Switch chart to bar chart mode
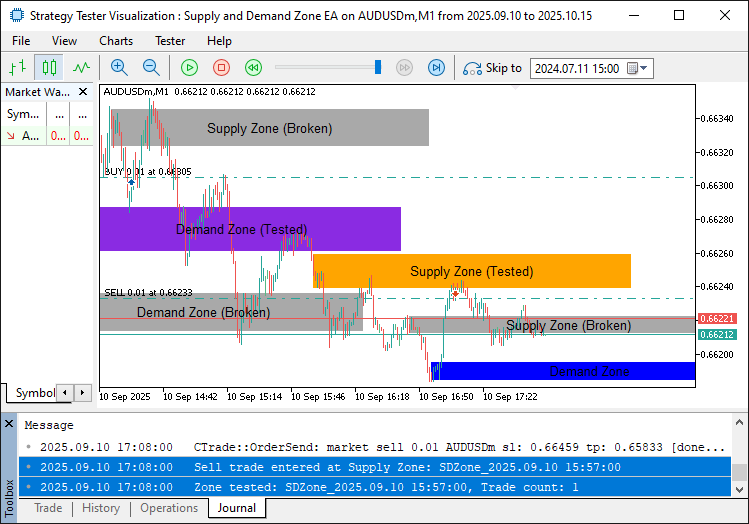This screenshot has height=524, width=749. coord(17,68)
